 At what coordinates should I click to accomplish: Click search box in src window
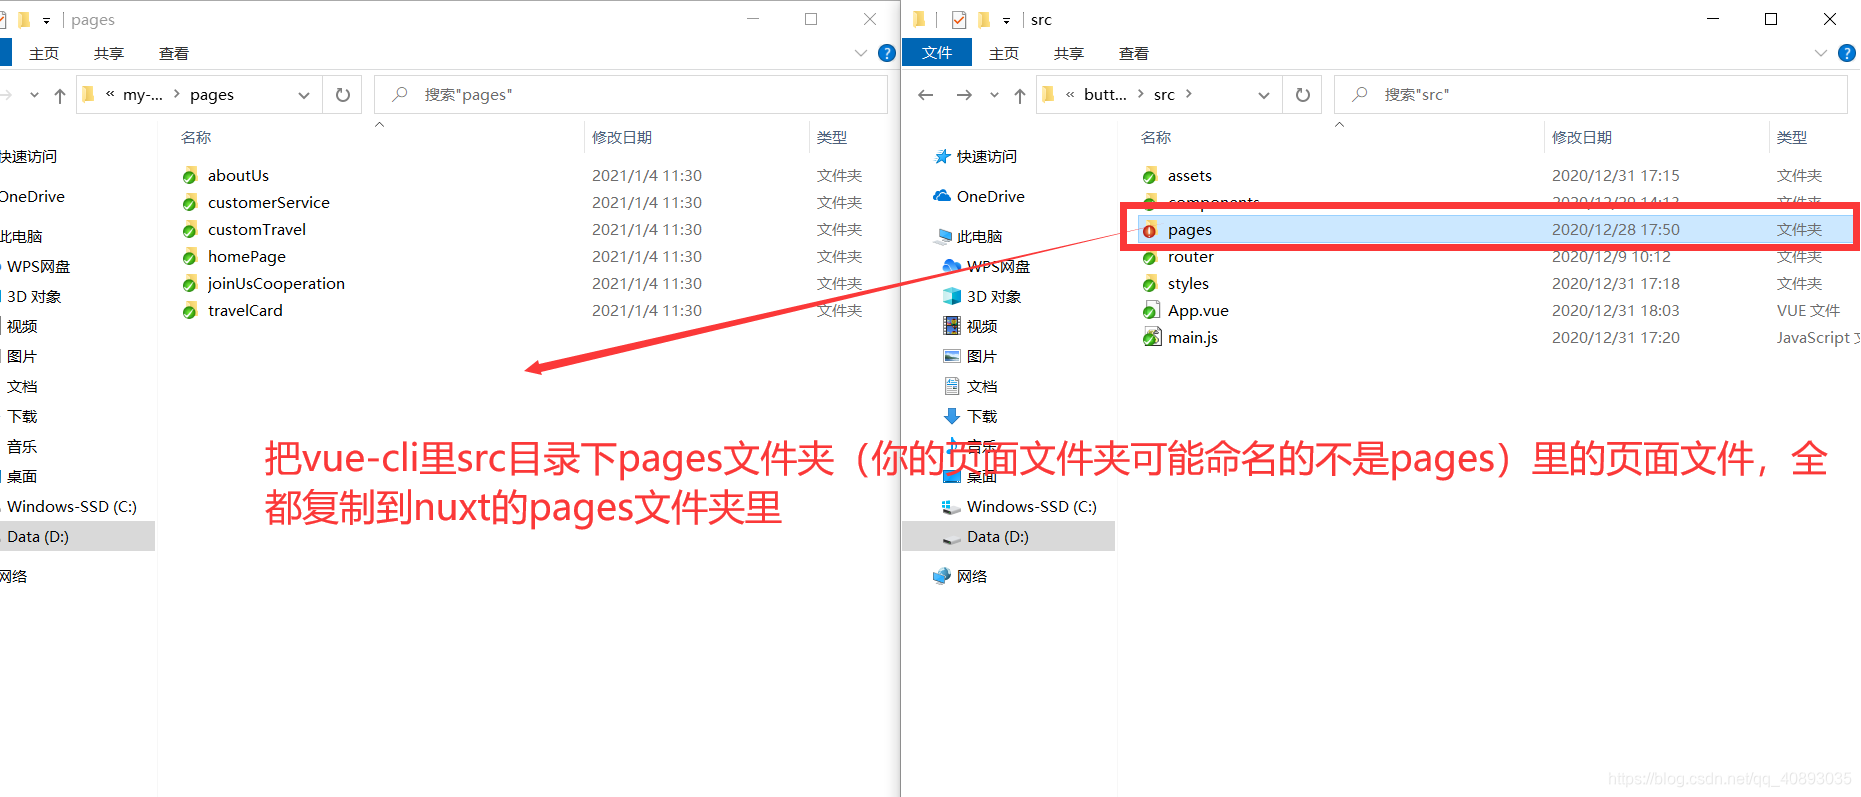(x=1591, y=95)
